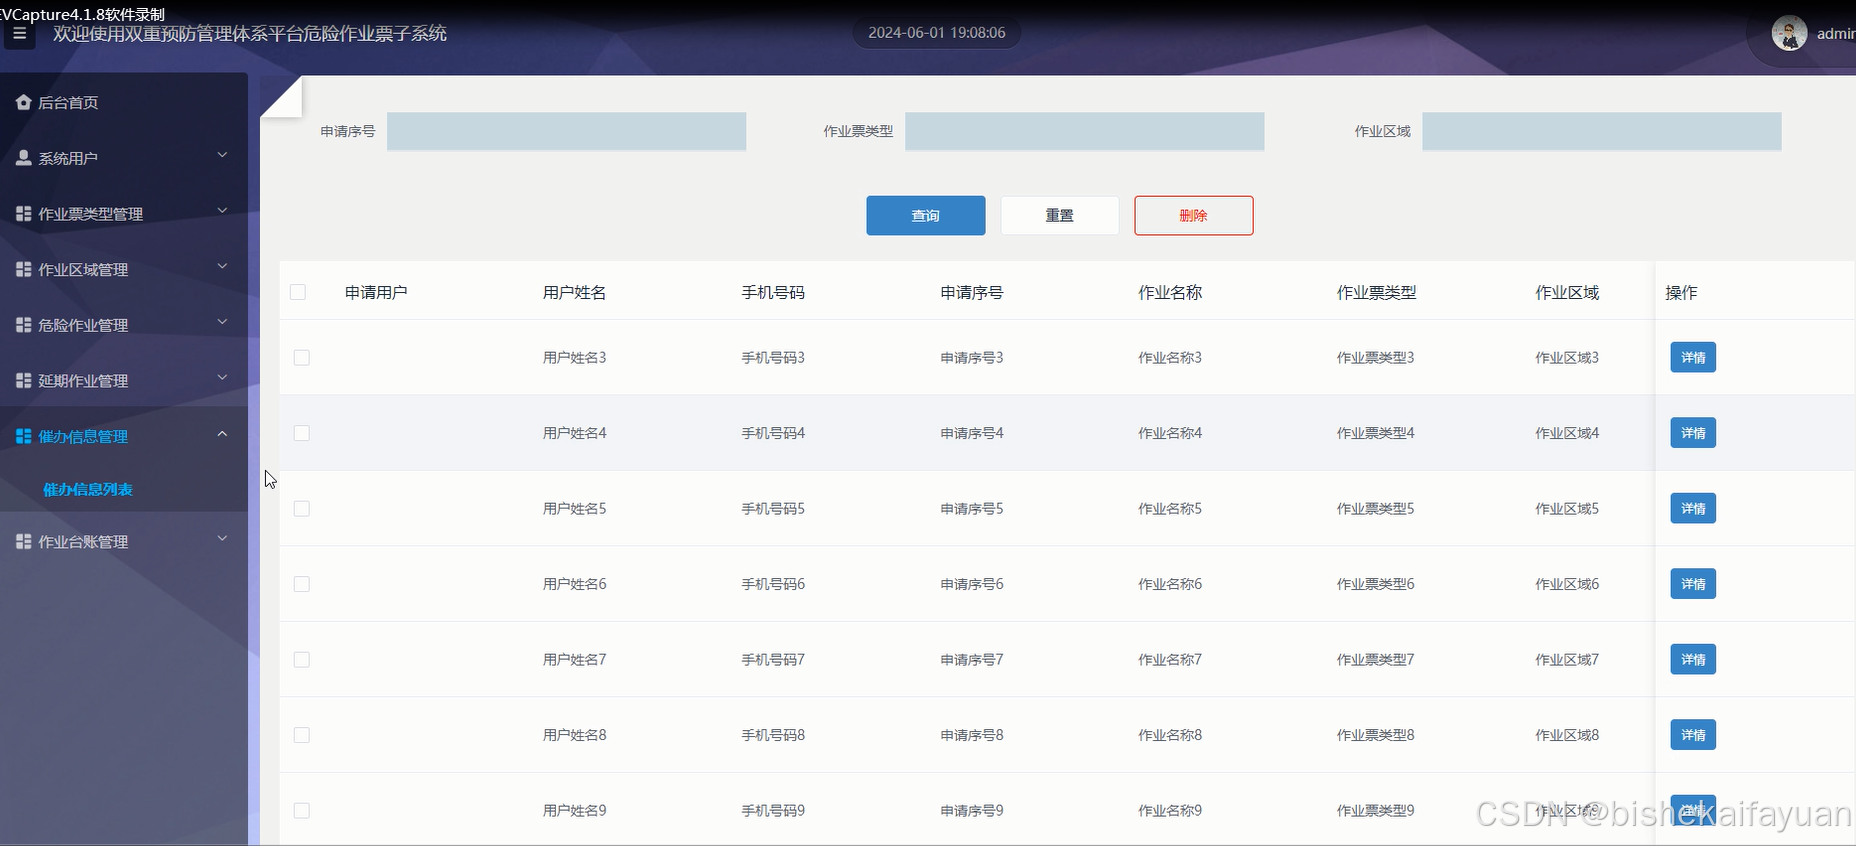Open 详情 for 用户姓名5 row
The height and width of the screenshot is (846, 1856).
(1693, 508)
